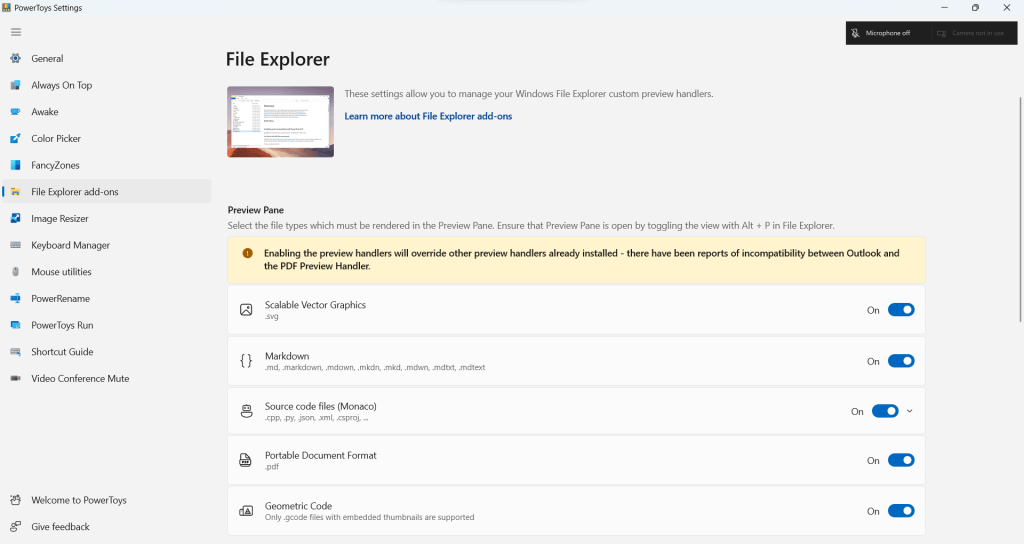
Task: Click Give feedback link in sidebar
Action: pos(107,526)
